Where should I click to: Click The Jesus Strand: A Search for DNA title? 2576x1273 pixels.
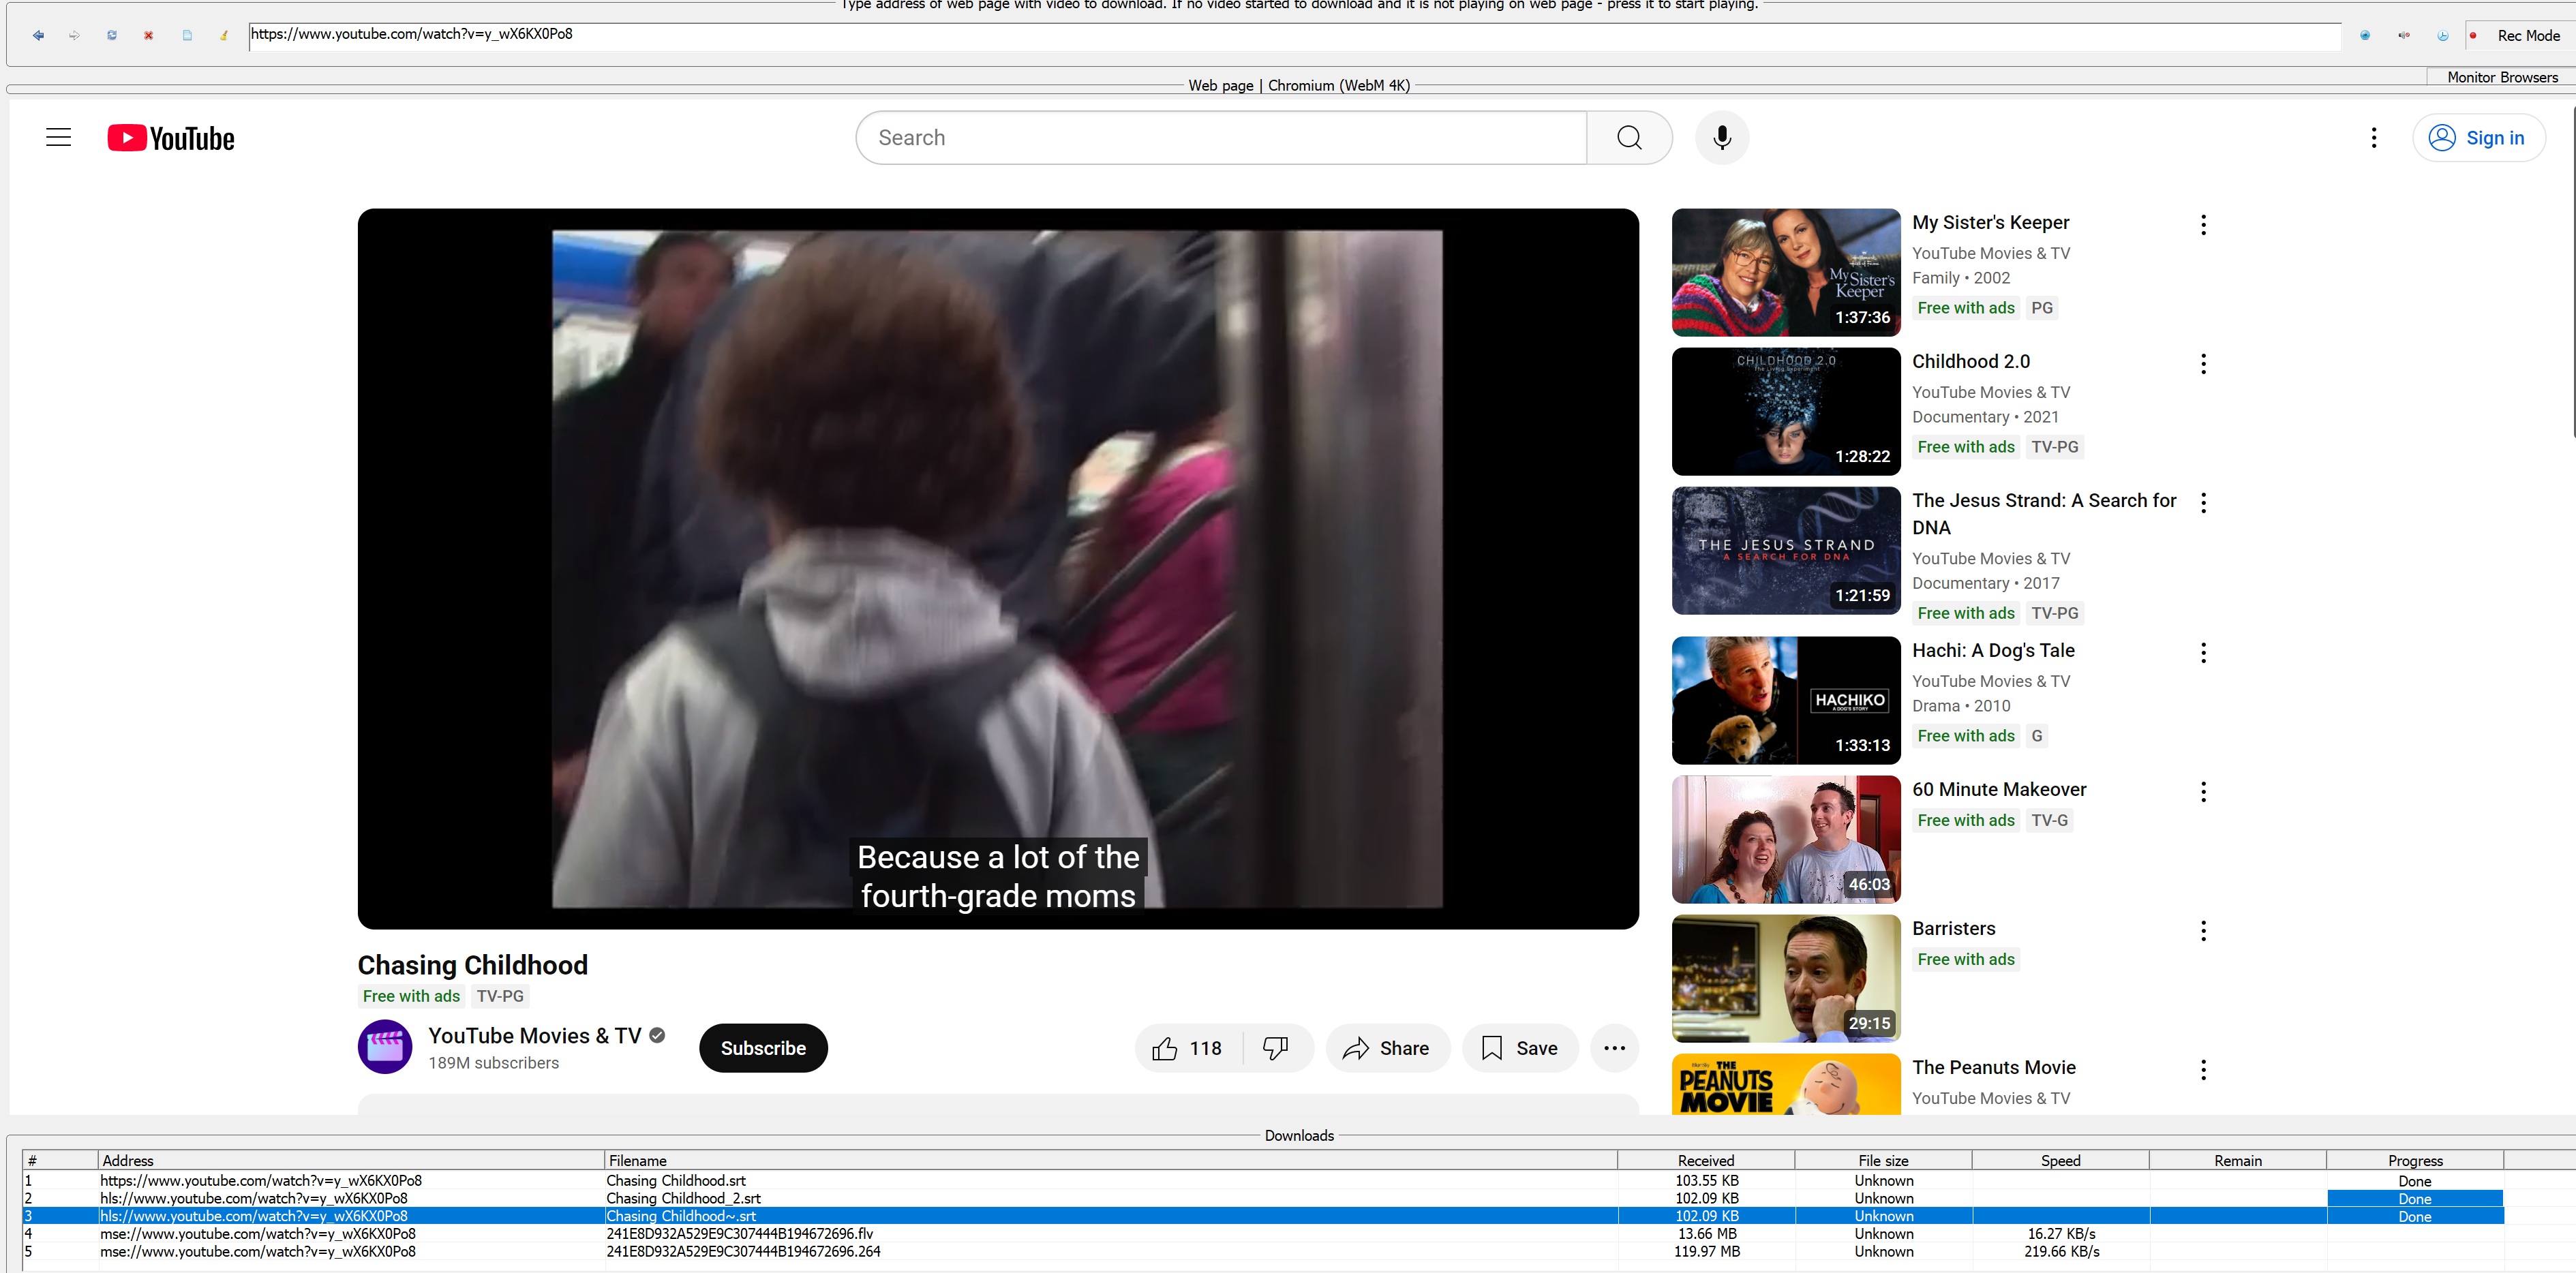tap(2044, 514)
